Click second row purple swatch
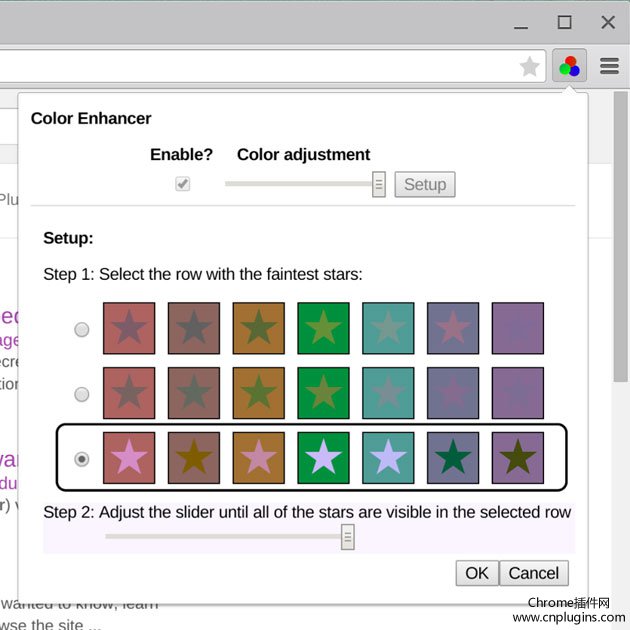 pyautogui.click(x=518, y=393)
